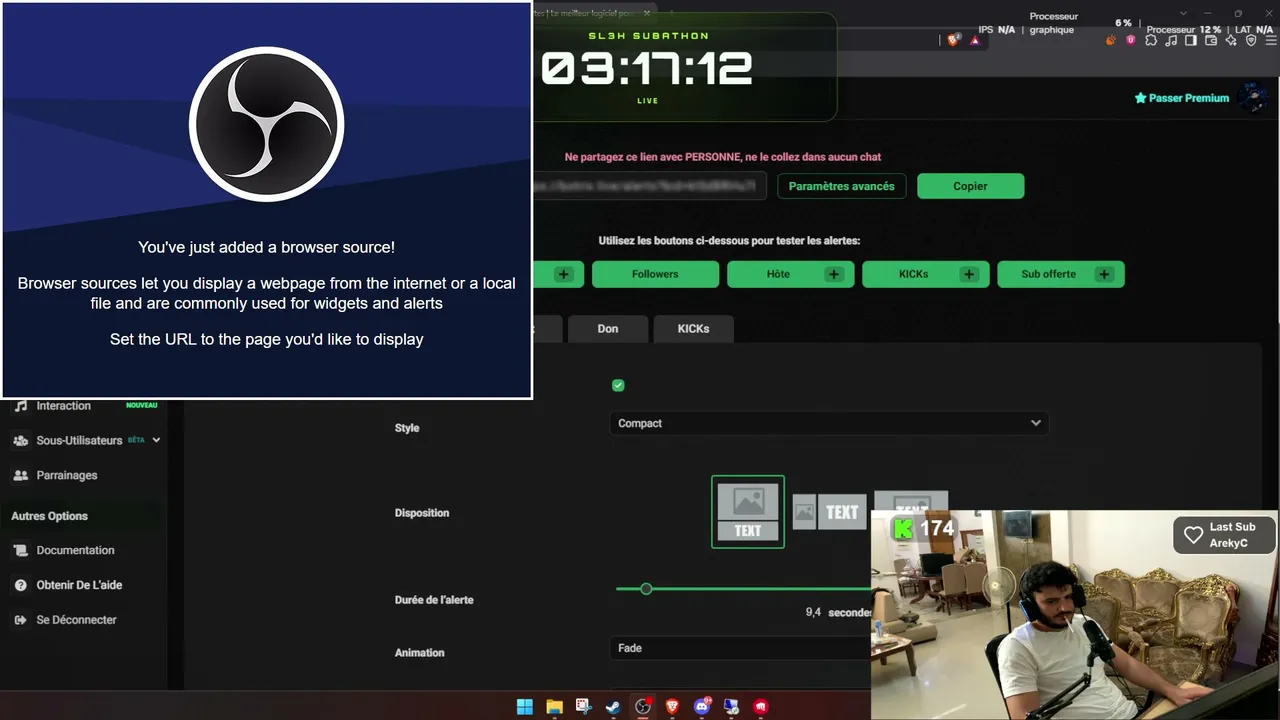Open the Interaction music note icon
This screenshot has height=720, width=1280.
[20, 406]
